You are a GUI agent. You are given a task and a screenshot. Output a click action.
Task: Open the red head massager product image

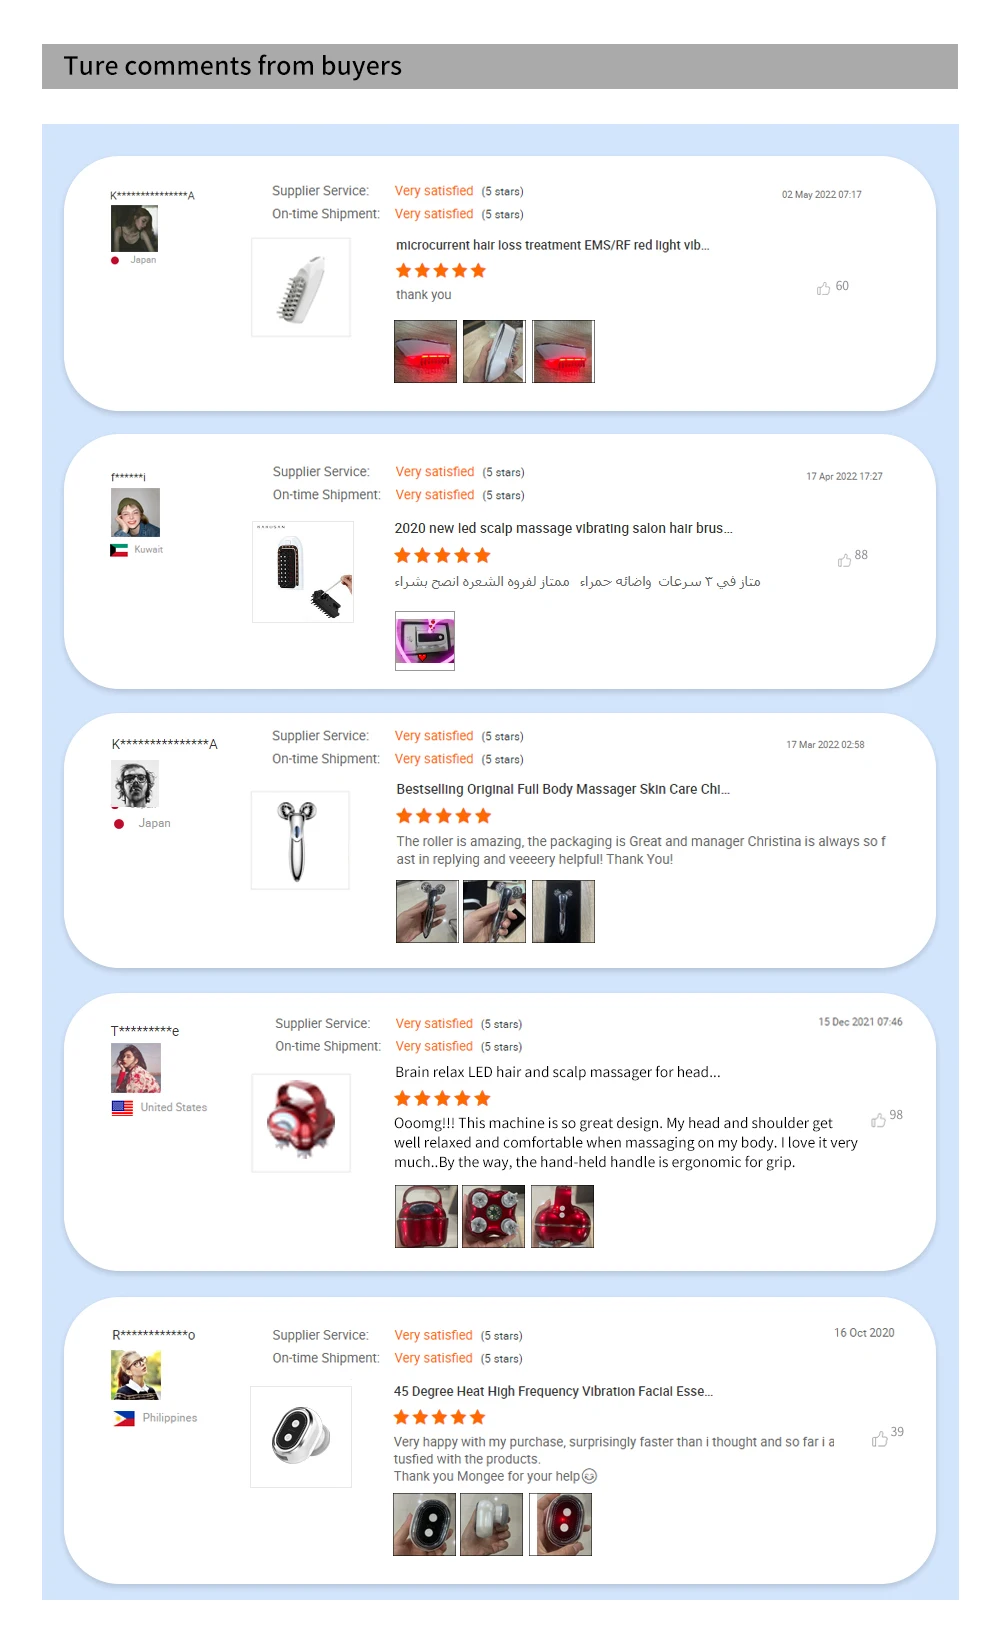(x=301, y=1122)
